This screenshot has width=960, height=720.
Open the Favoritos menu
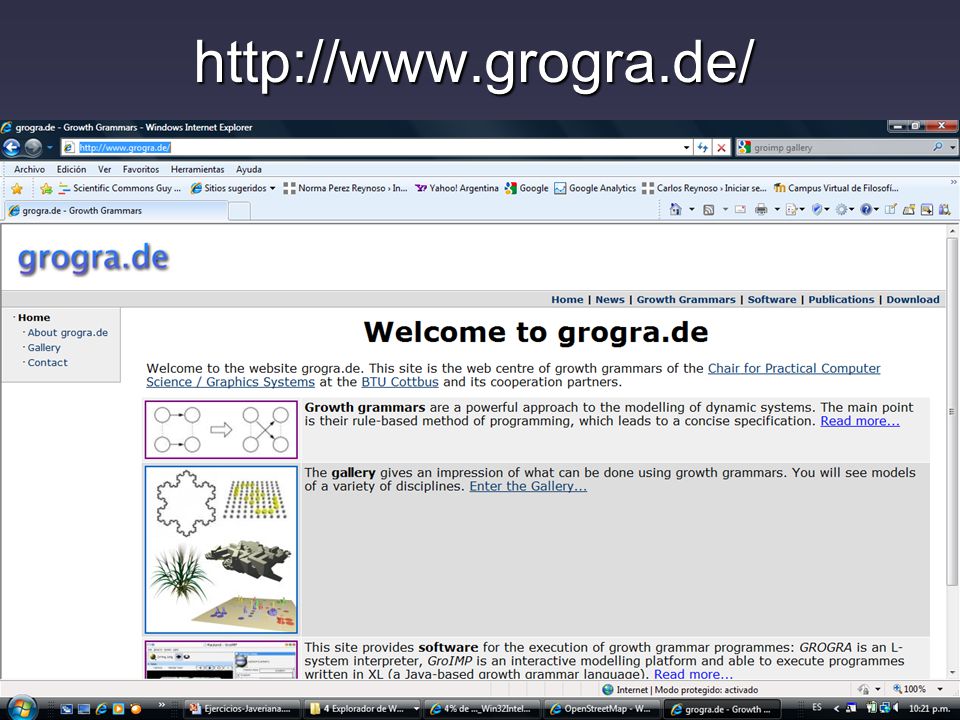pyautogui.click(x=141, y=170)
